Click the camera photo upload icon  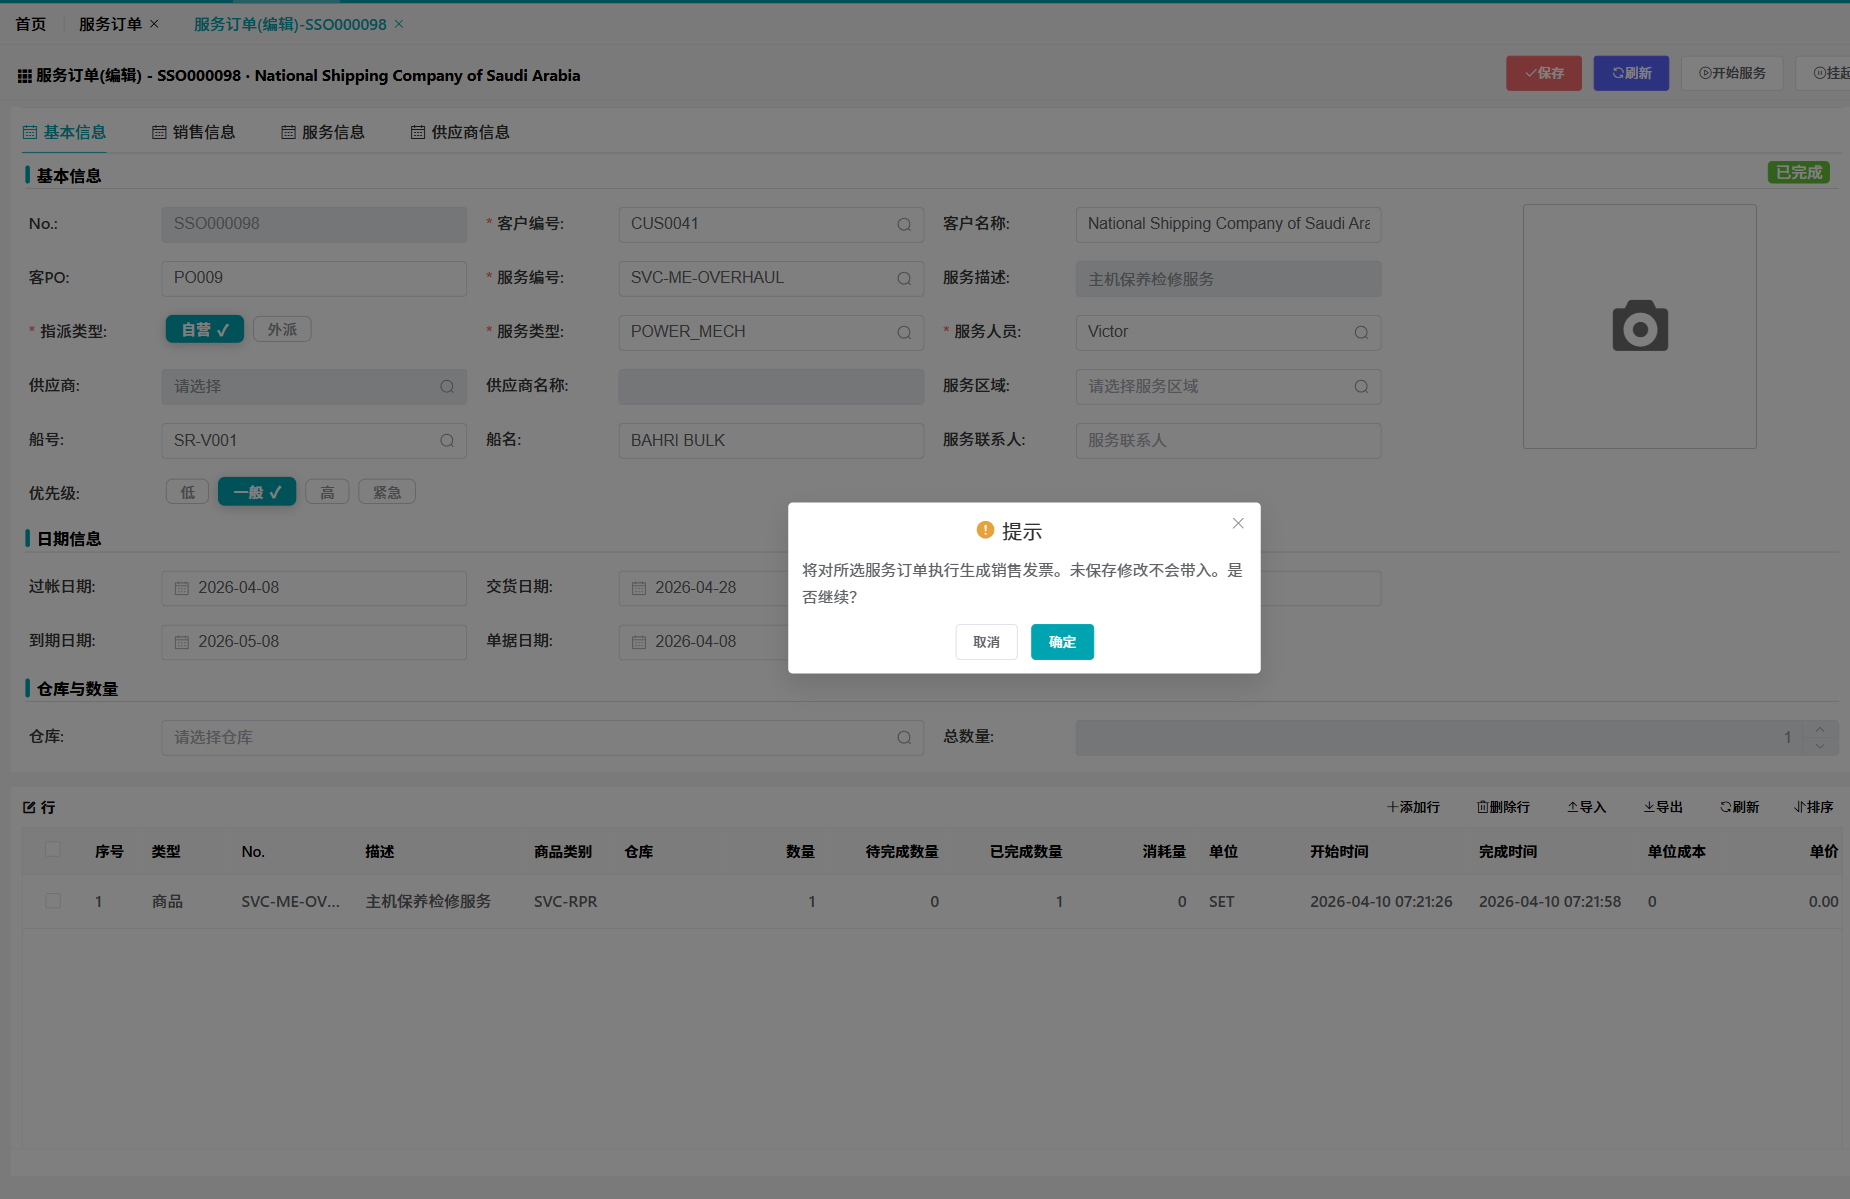tap(1639, 326)
